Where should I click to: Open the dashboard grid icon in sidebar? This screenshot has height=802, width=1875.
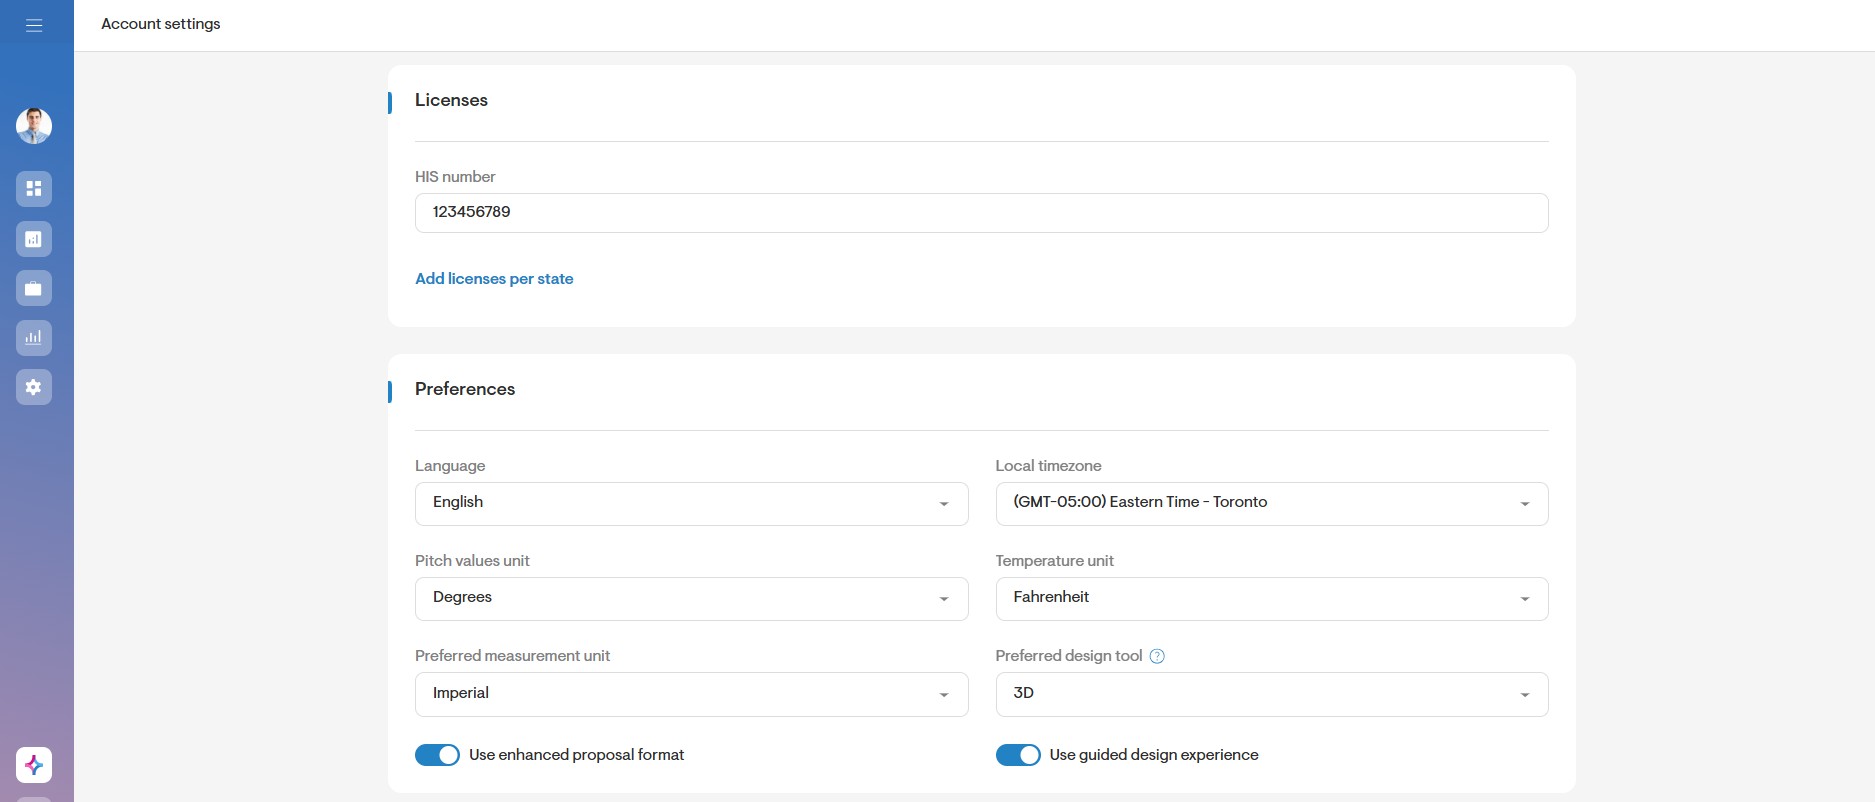[x=34, y=189]
